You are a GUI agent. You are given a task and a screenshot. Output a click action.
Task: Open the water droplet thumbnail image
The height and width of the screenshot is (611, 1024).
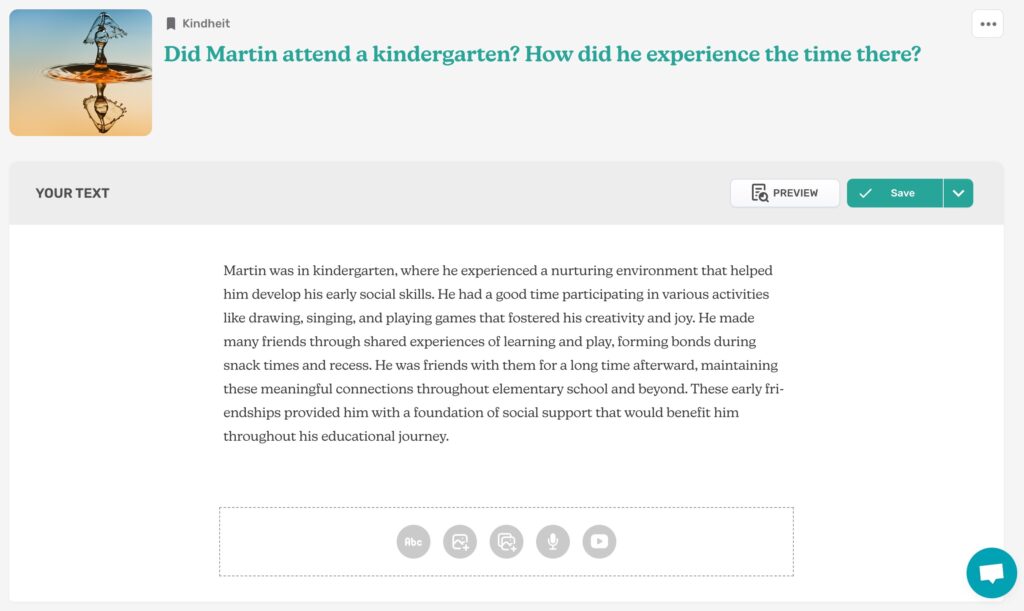81,72
